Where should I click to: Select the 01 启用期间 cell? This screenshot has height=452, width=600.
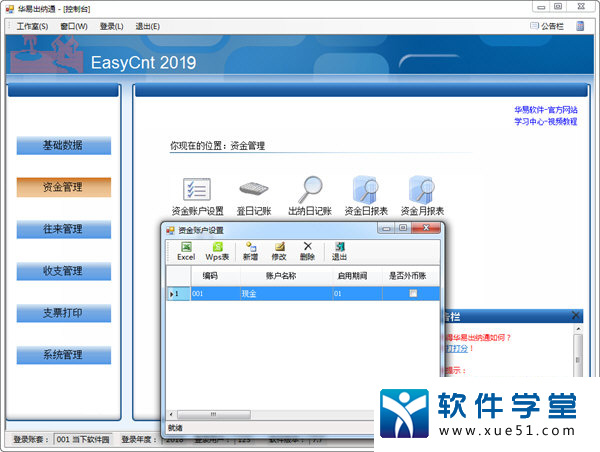pyautogui.click(x=357, y=294)
